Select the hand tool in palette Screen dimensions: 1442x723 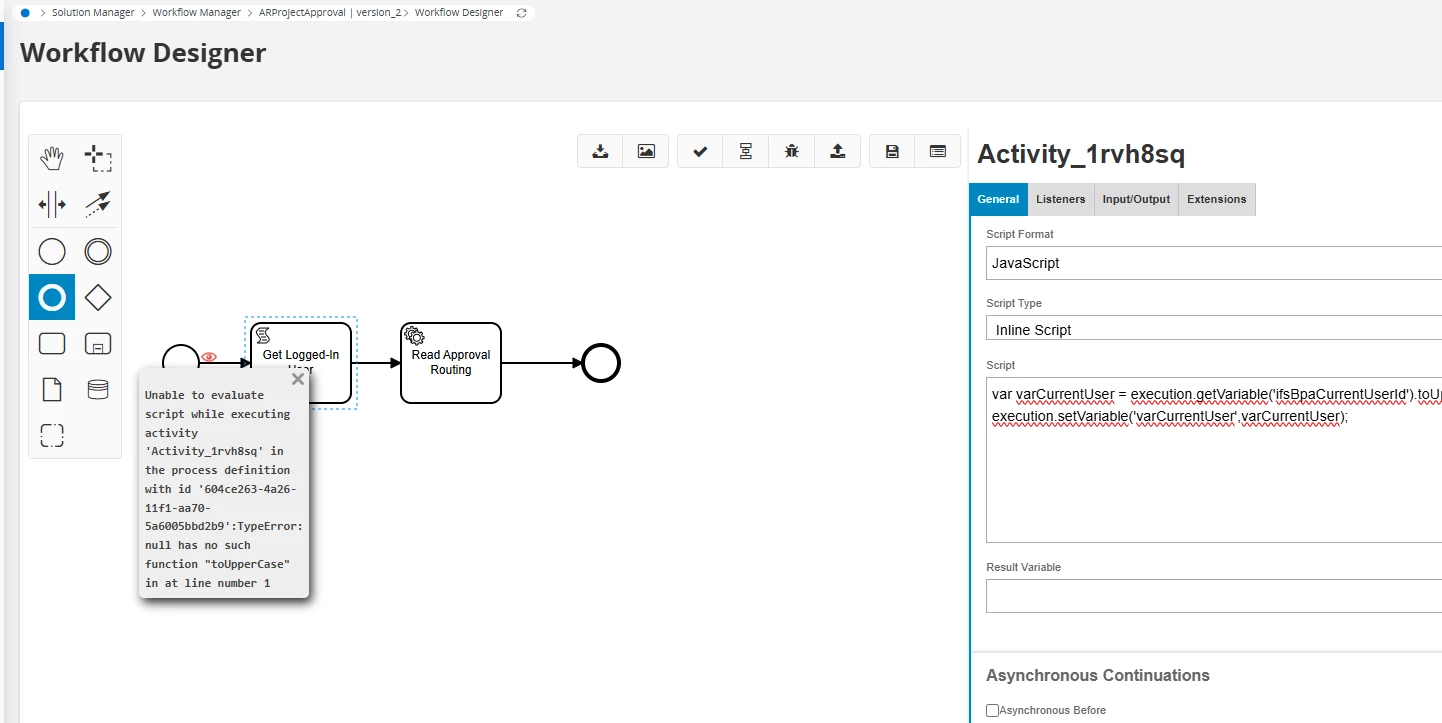coord(52,158)
